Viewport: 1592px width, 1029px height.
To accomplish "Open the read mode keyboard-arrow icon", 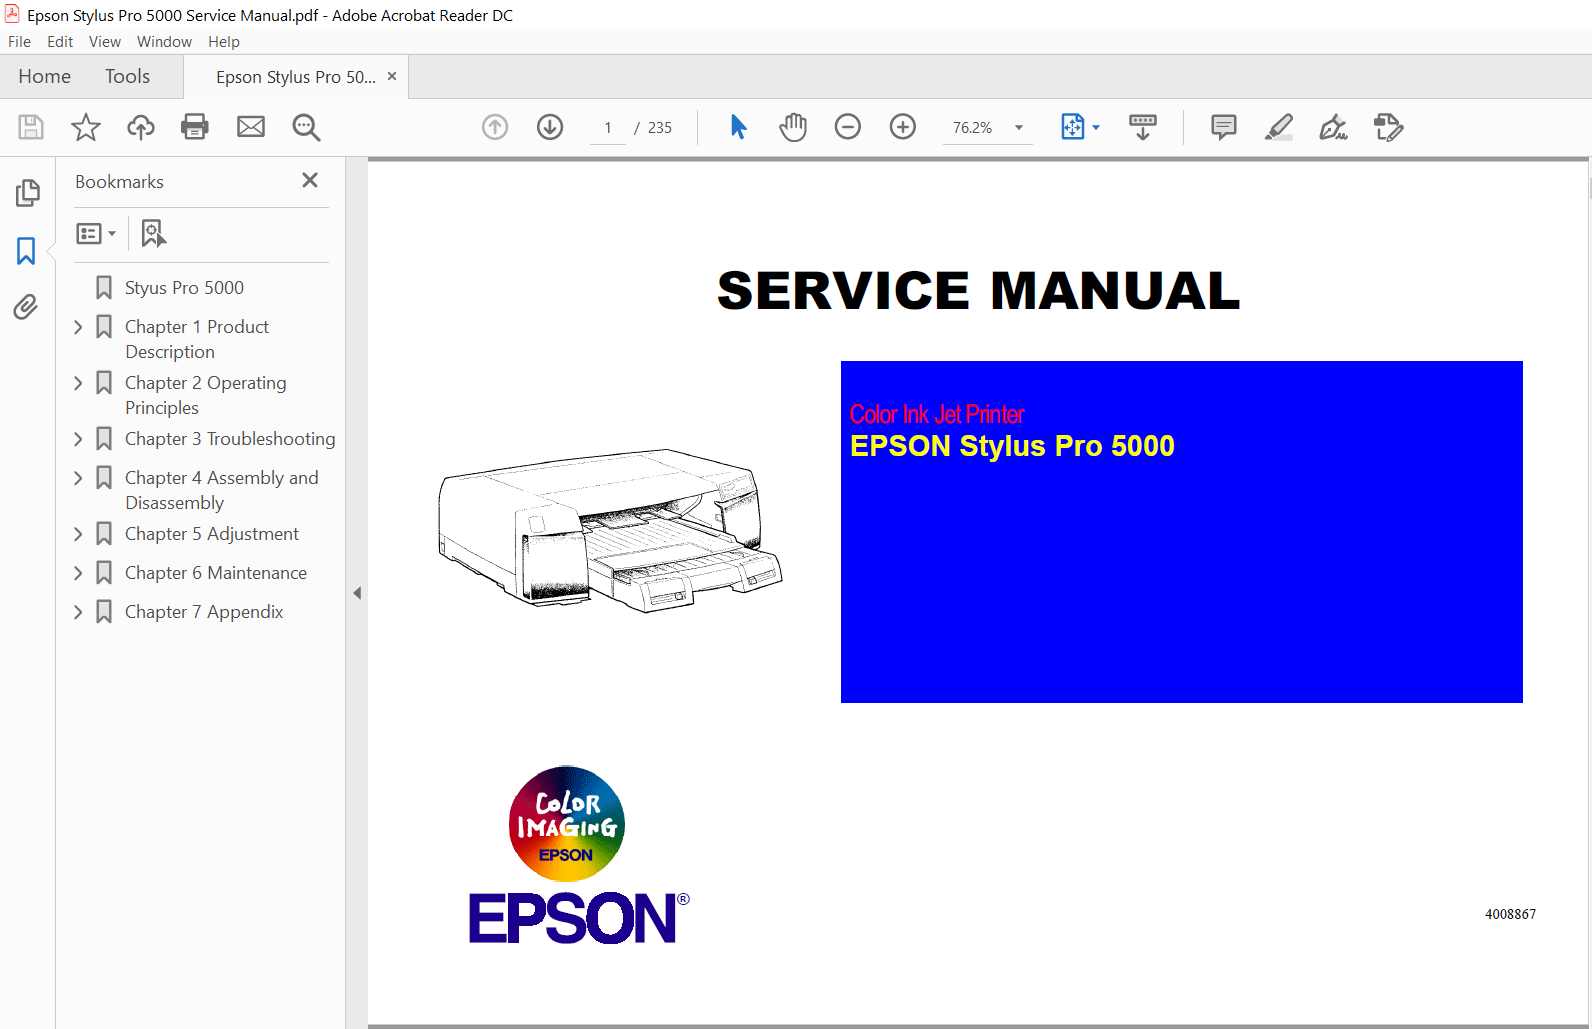I will coord(1143,127).
